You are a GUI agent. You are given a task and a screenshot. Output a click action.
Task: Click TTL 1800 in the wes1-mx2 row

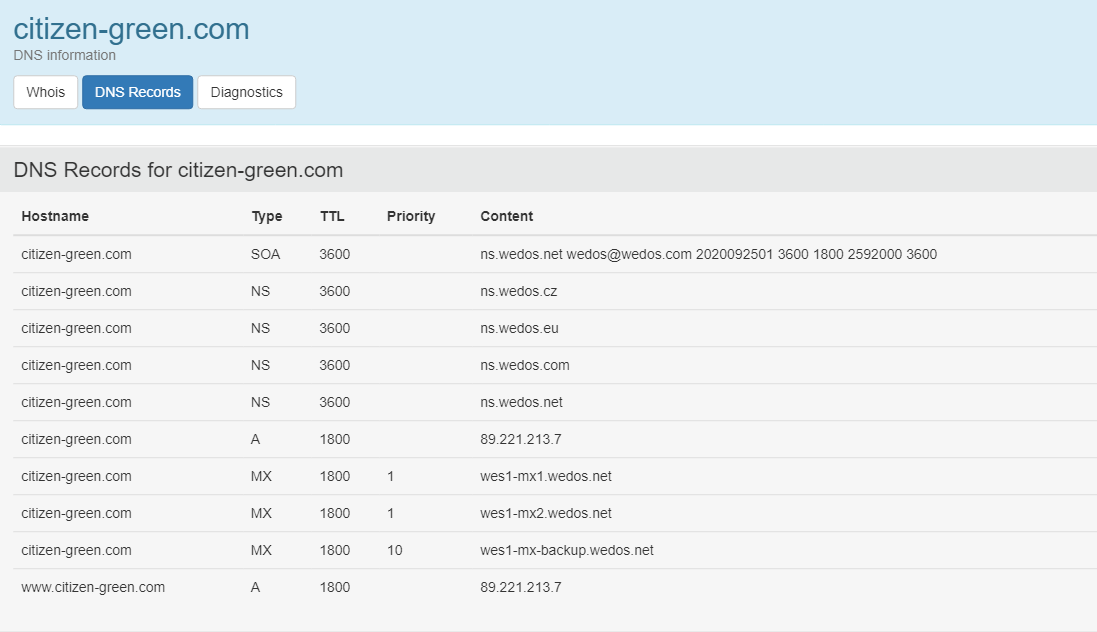(x=334, y=514)
